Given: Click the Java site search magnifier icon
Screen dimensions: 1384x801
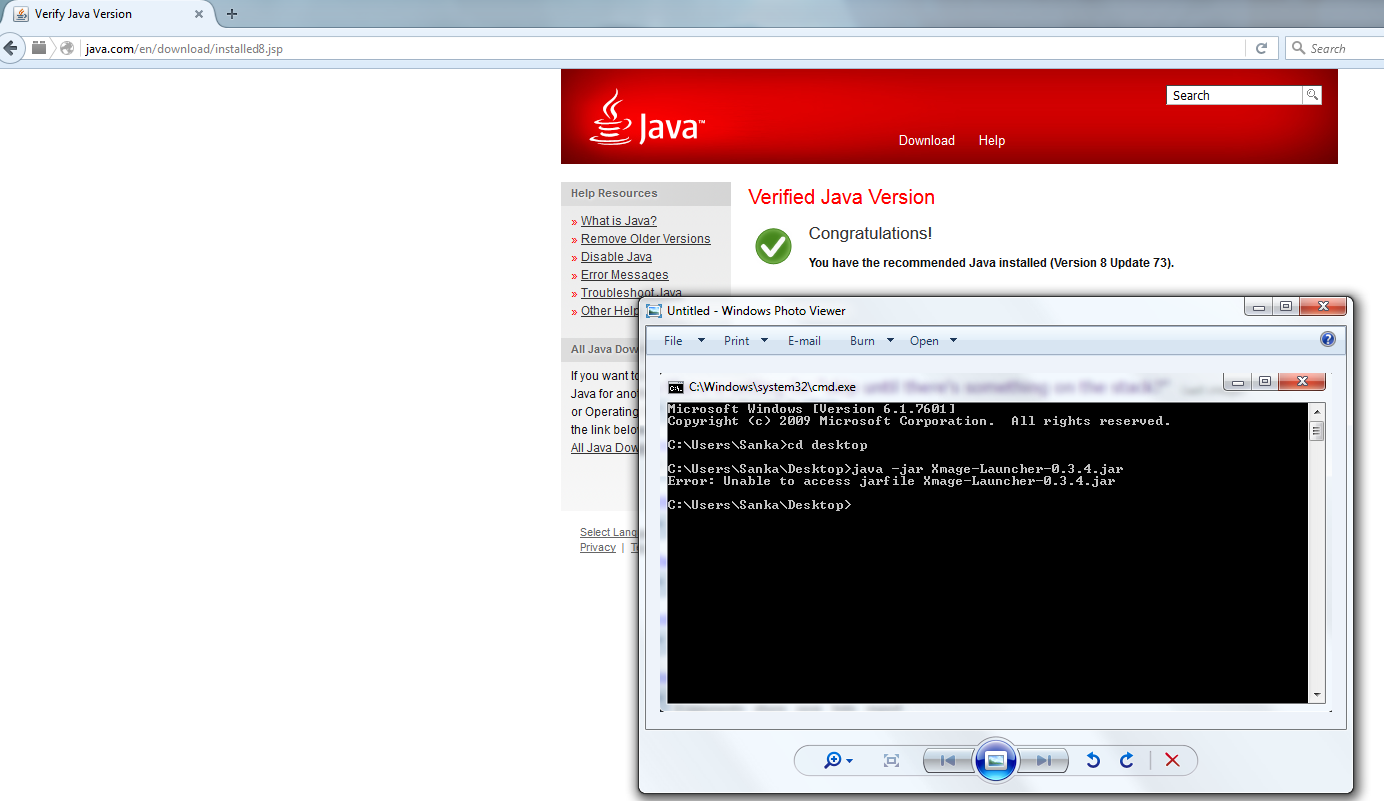Looking at the screenshot, I should click(1311, 95).
